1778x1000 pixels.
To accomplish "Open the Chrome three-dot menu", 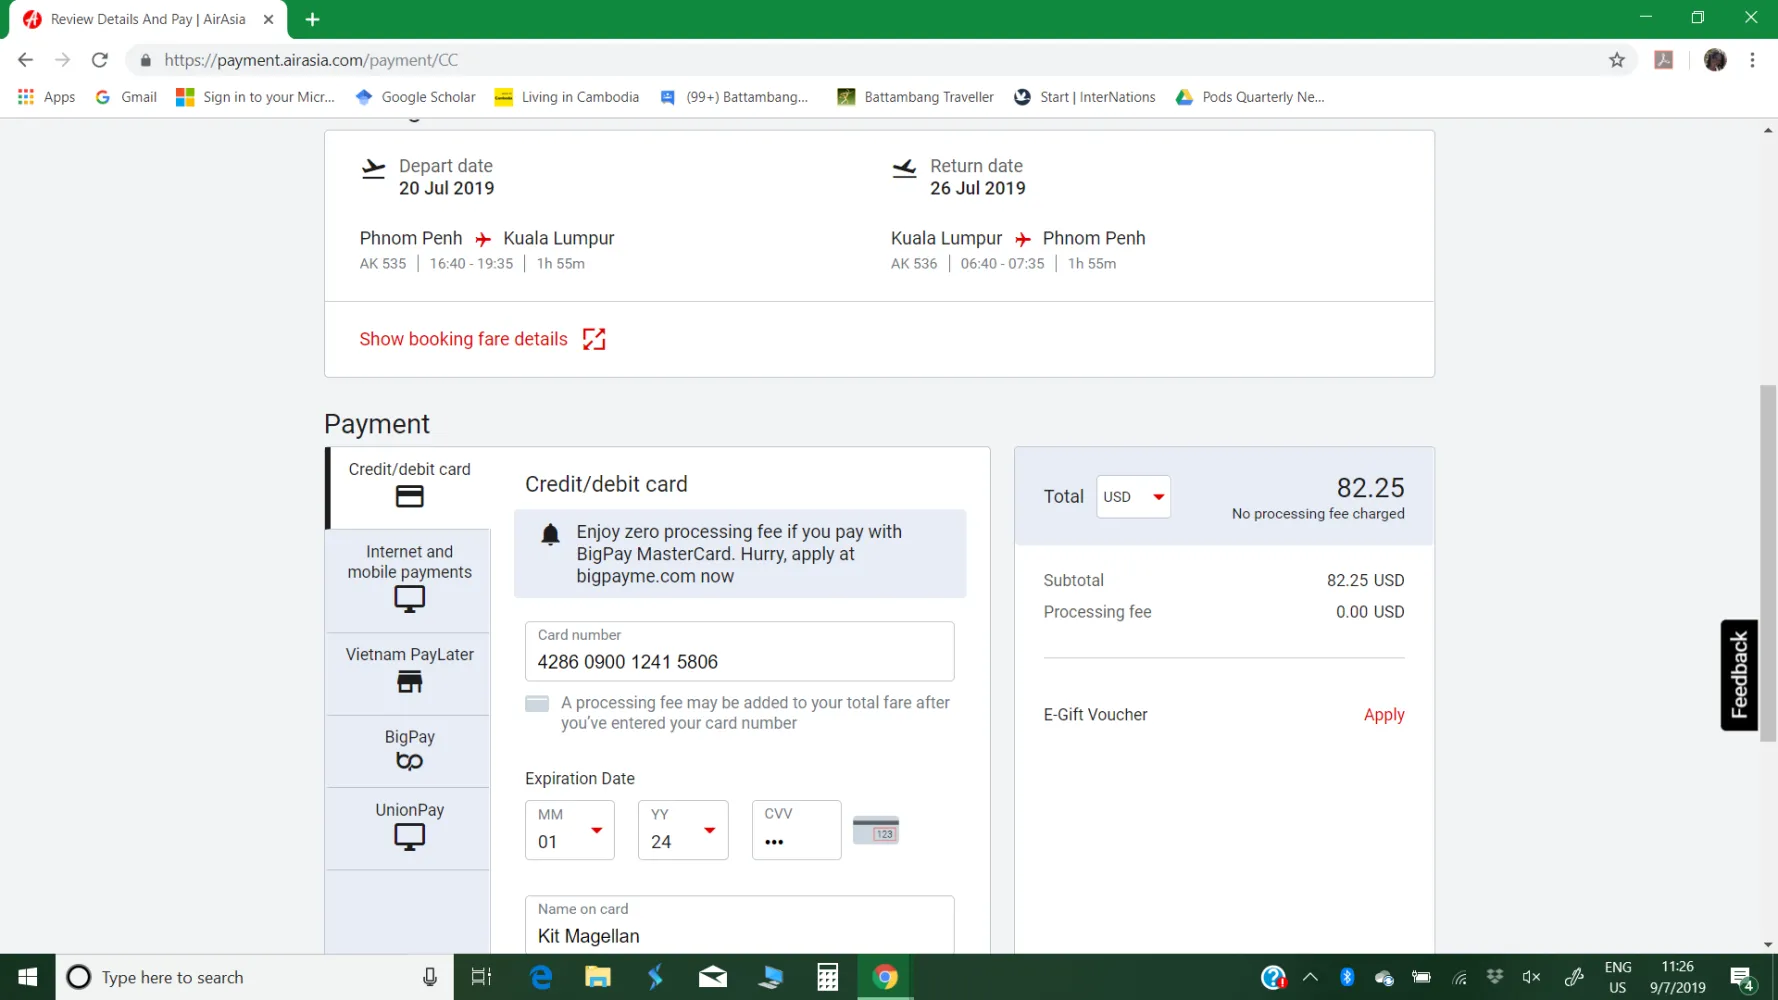I will pyautogui.click(x=1752, y=60).
